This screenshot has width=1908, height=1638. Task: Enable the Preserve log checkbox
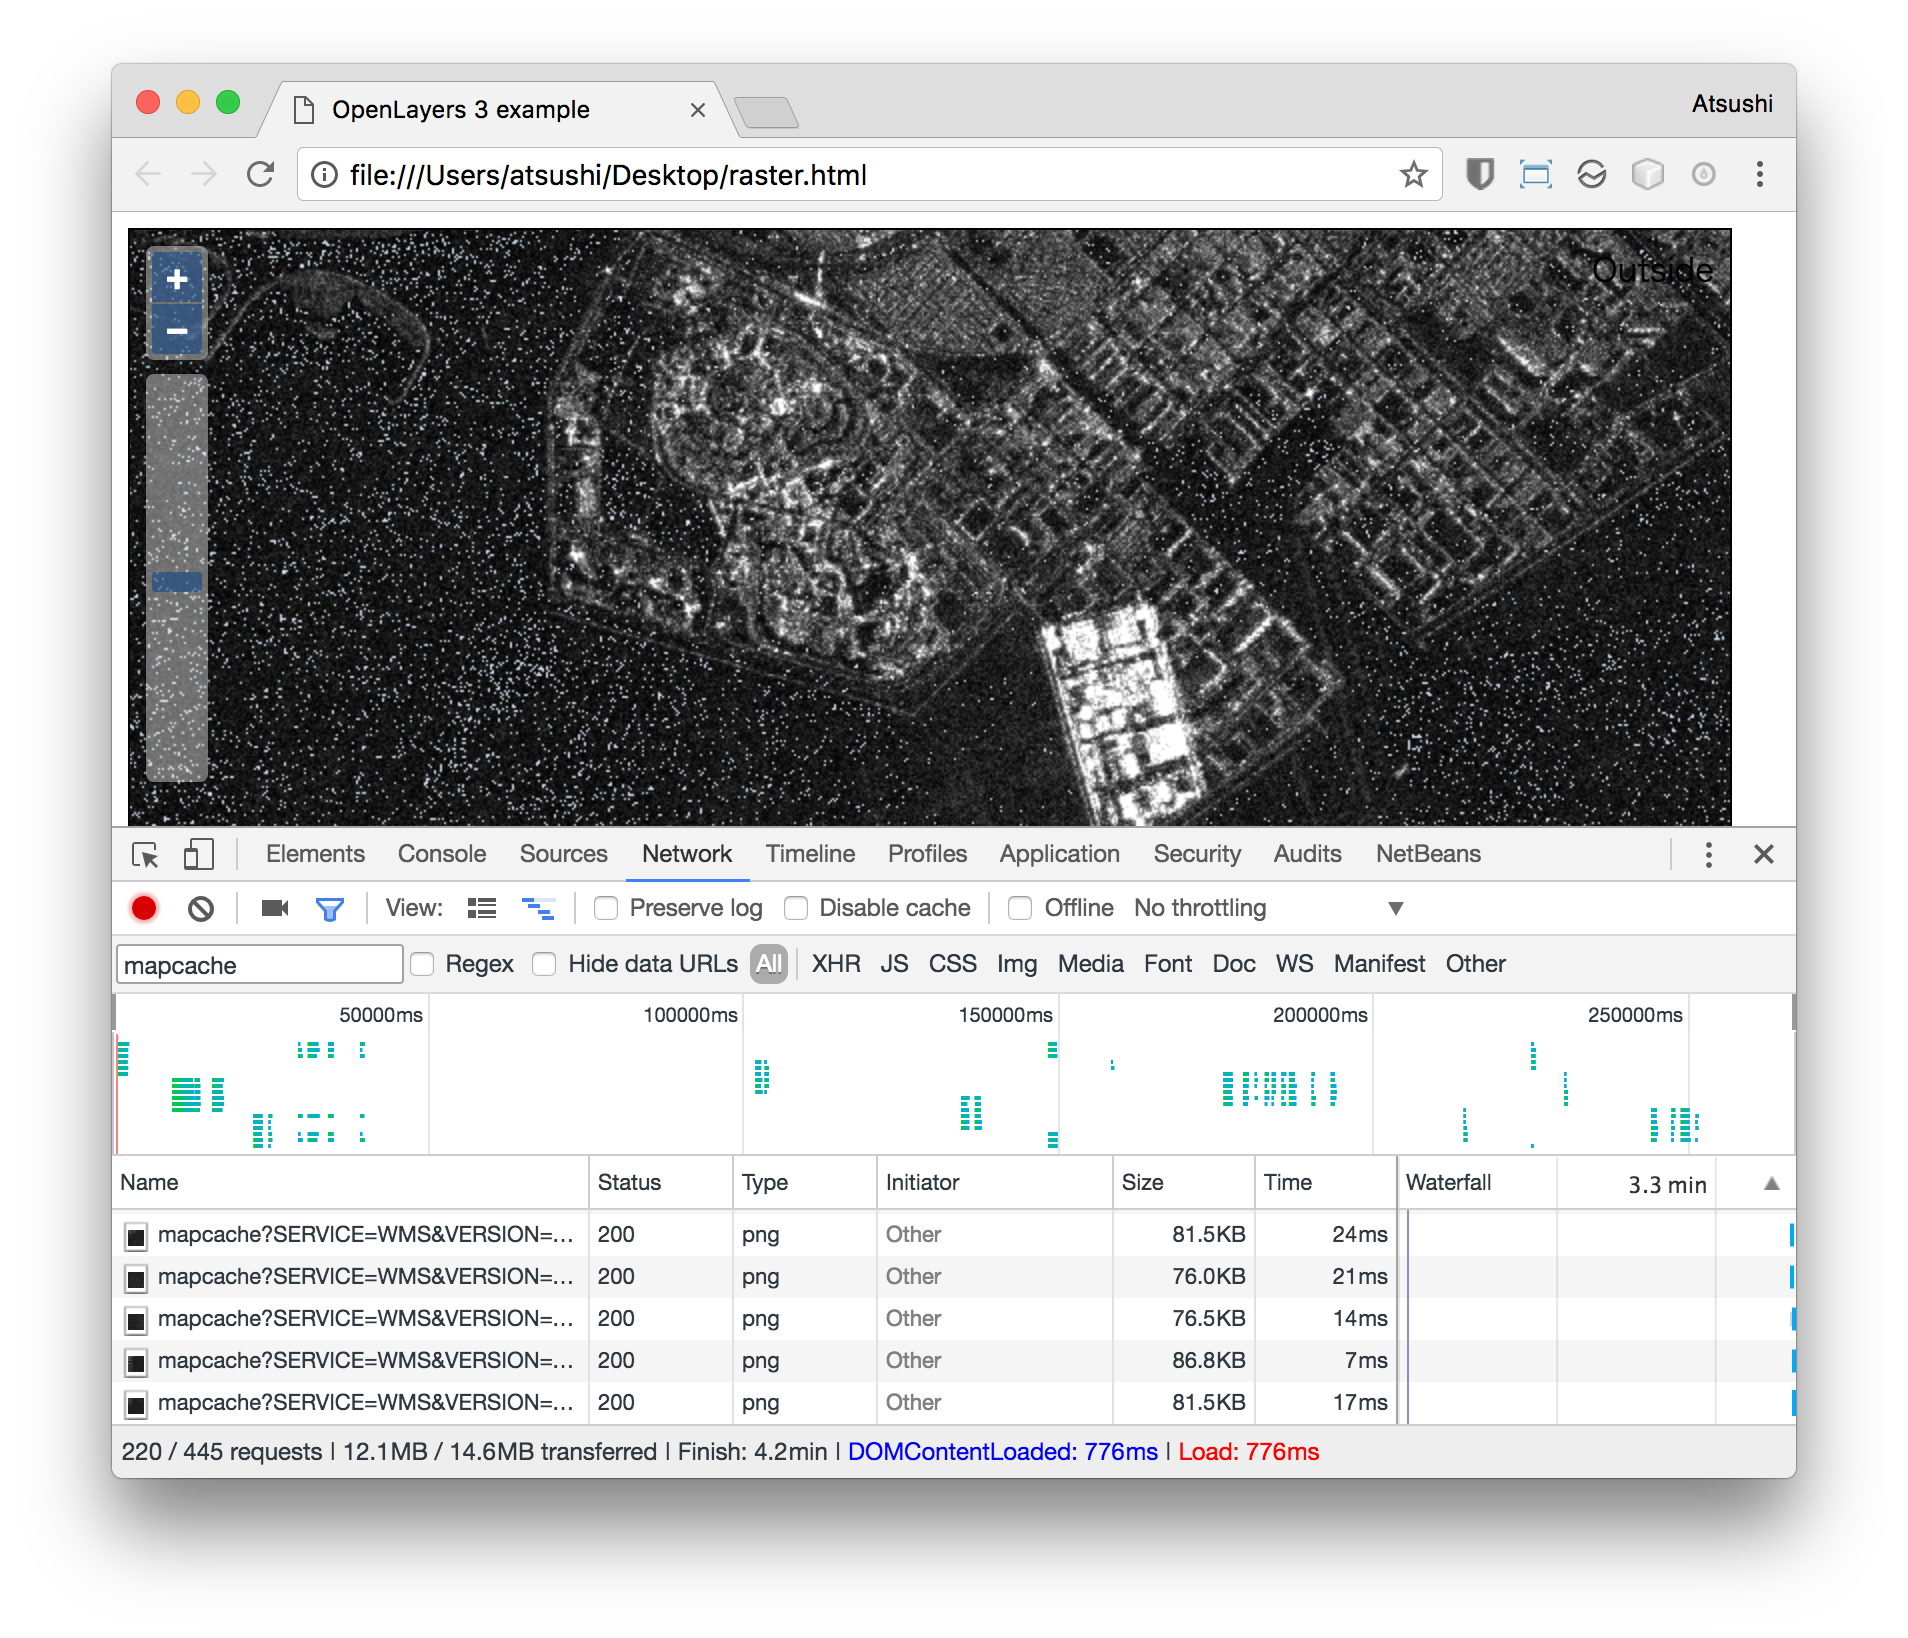(x=606, y=908)
